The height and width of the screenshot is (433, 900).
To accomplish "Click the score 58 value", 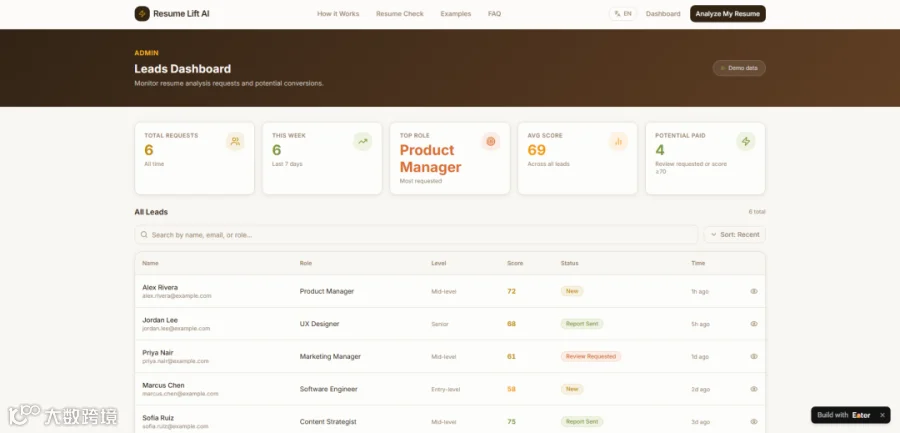I will pyautogui.click(x=511, y=389).
